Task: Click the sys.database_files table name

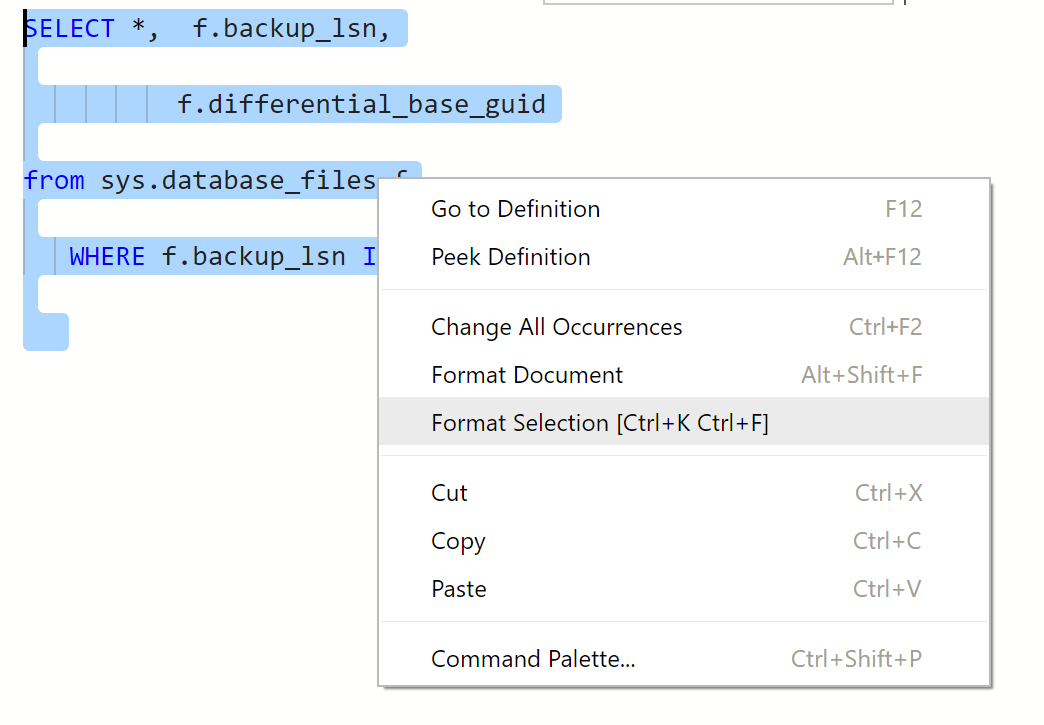Action: tap(237, 180)
